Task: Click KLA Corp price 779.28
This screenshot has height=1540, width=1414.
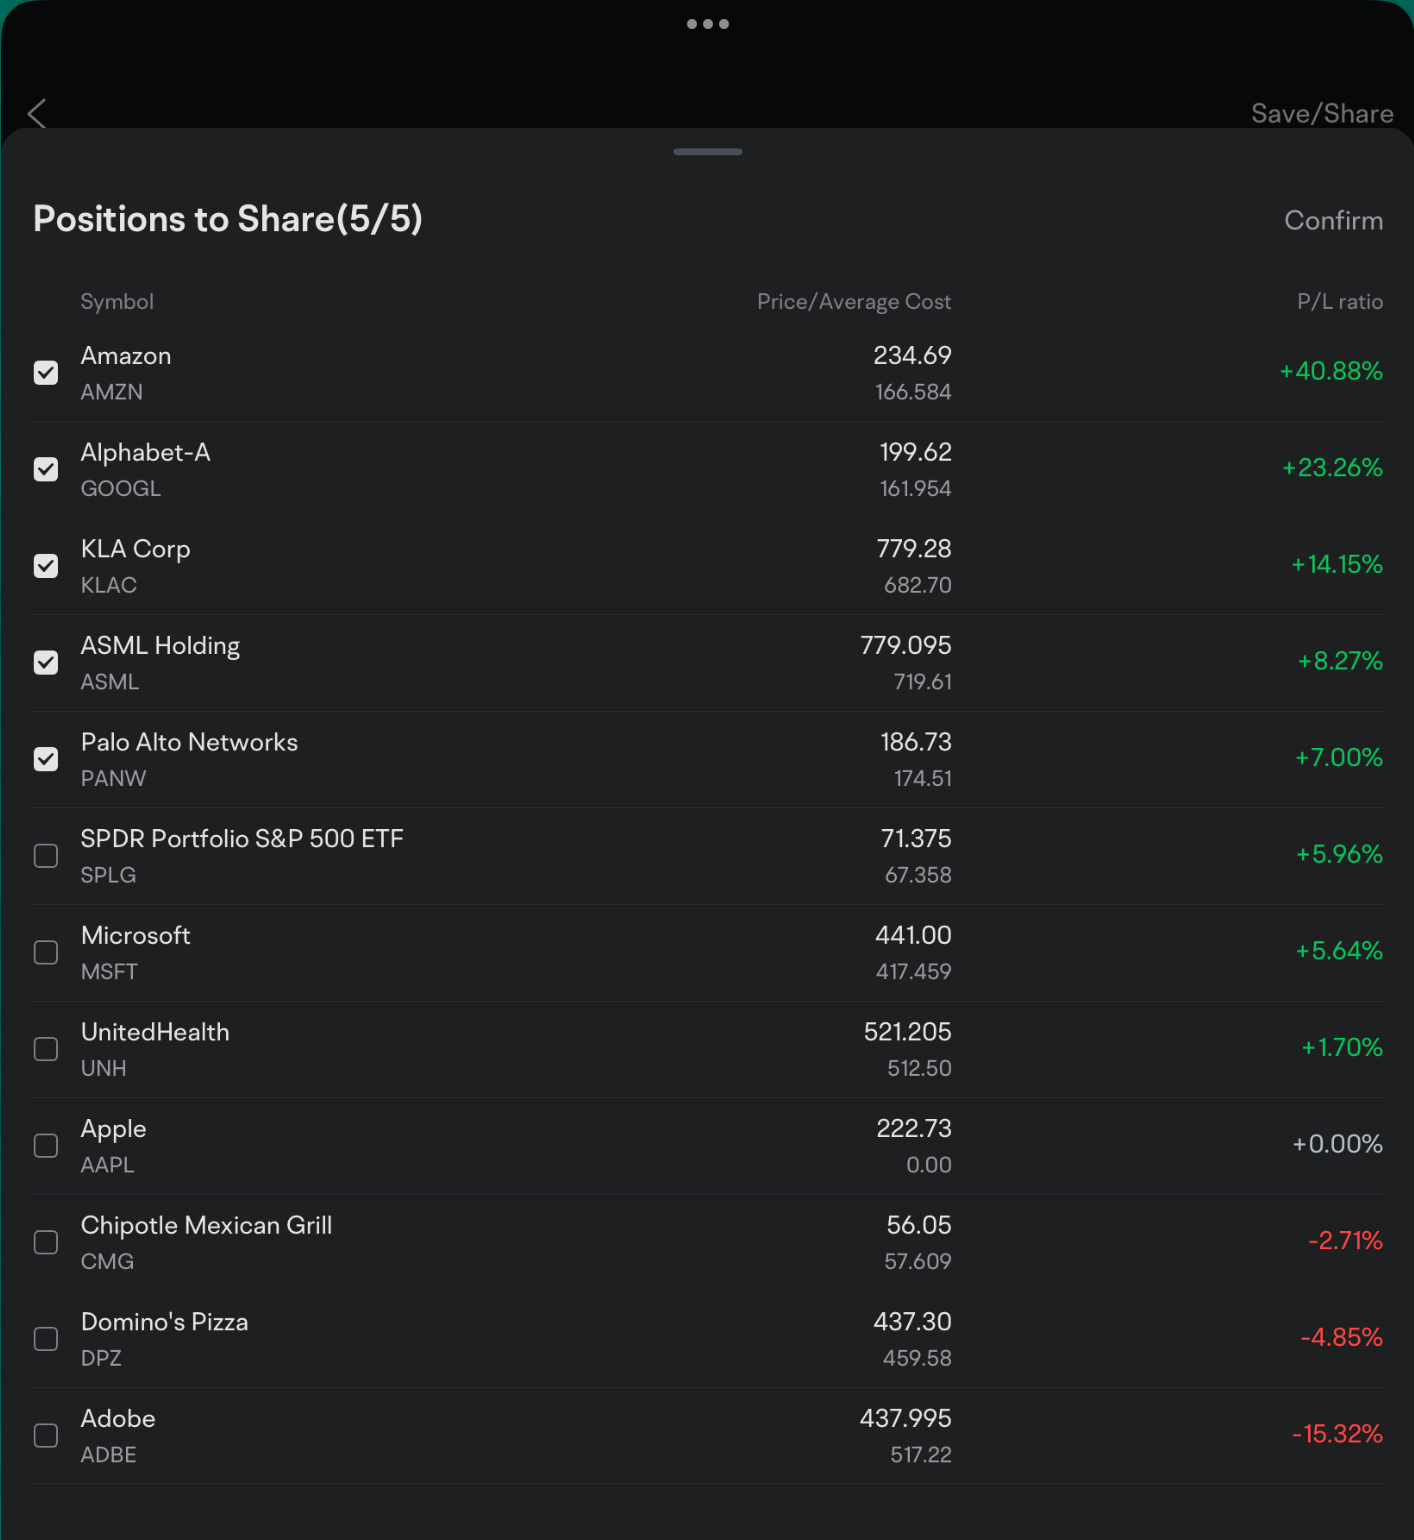Action: tap(914, 549)
